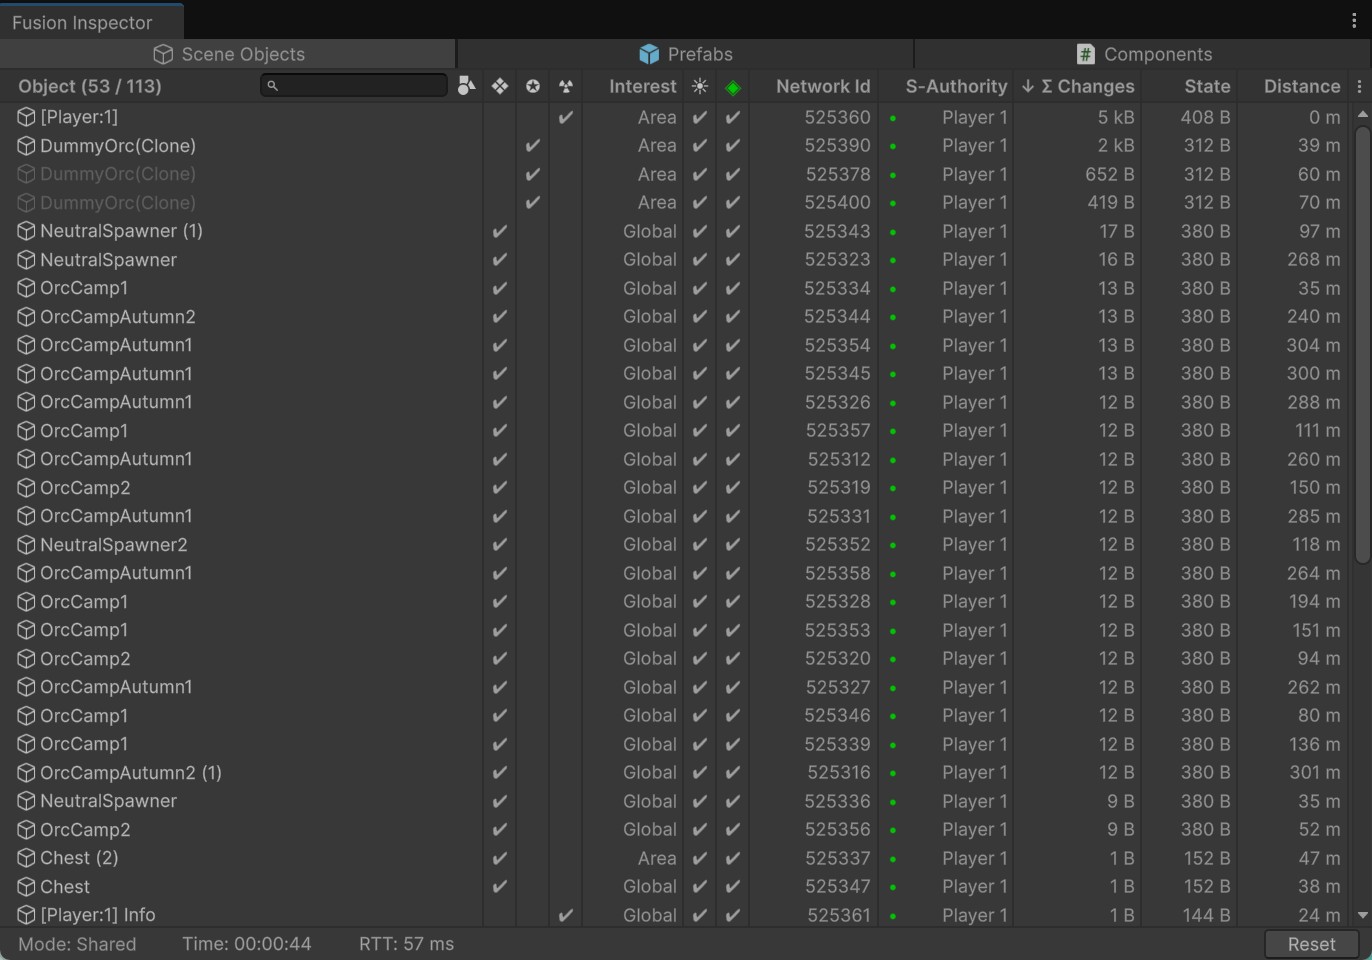Toggle diamonds column checkmark for OrcCamp1 row 525334
Image resolution: width=1372 pixels, height=960 pixels.
click(x=499, y=288)
